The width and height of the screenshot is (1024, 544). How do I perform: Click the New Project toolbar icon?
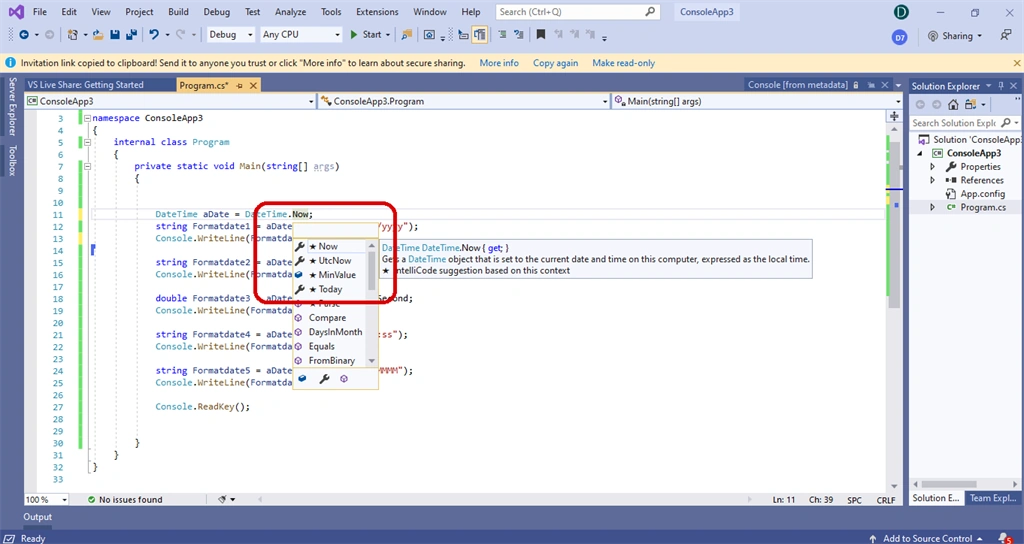(x=72, y=35)
